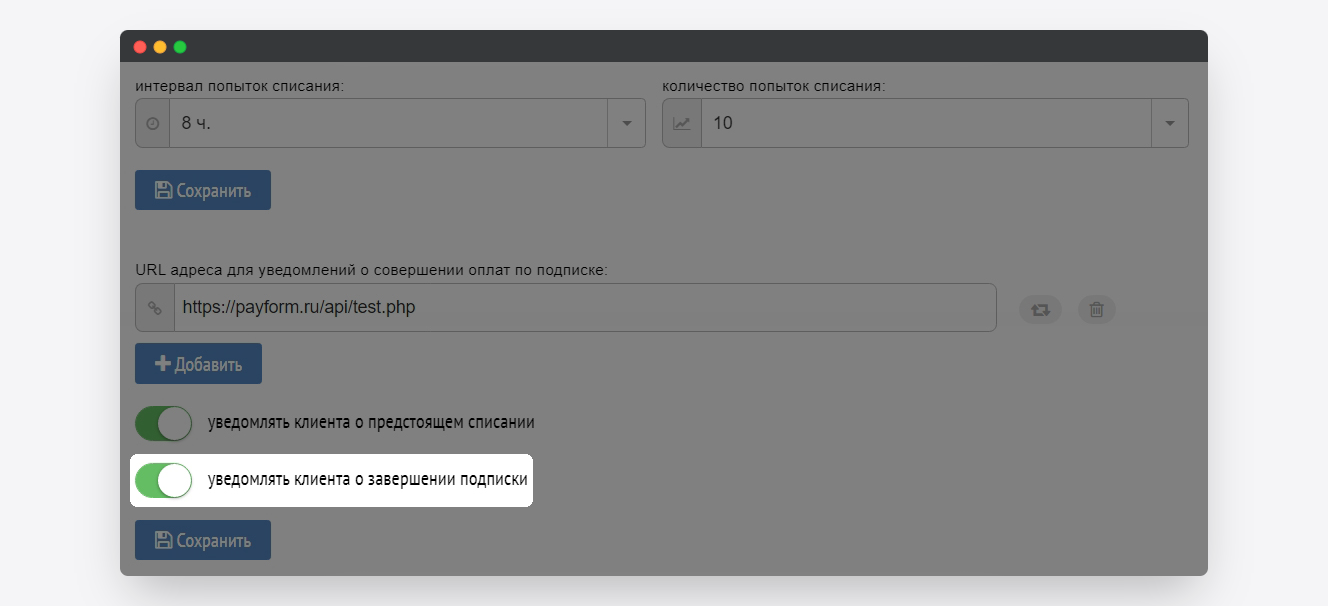
Task: Click the chain link icon beside the URL
Action: pyautogui.click(x=155, y=308)
